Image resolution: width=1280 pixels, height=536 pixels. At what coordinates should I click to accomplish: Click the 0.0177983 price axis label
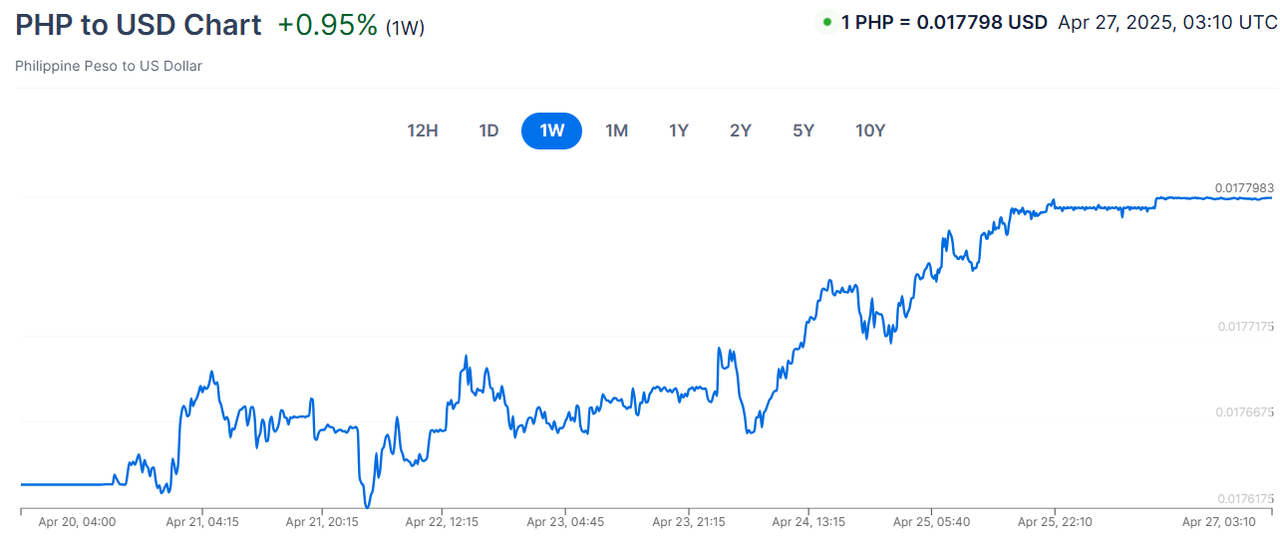pyautogui.click(x=1244, y=188)
